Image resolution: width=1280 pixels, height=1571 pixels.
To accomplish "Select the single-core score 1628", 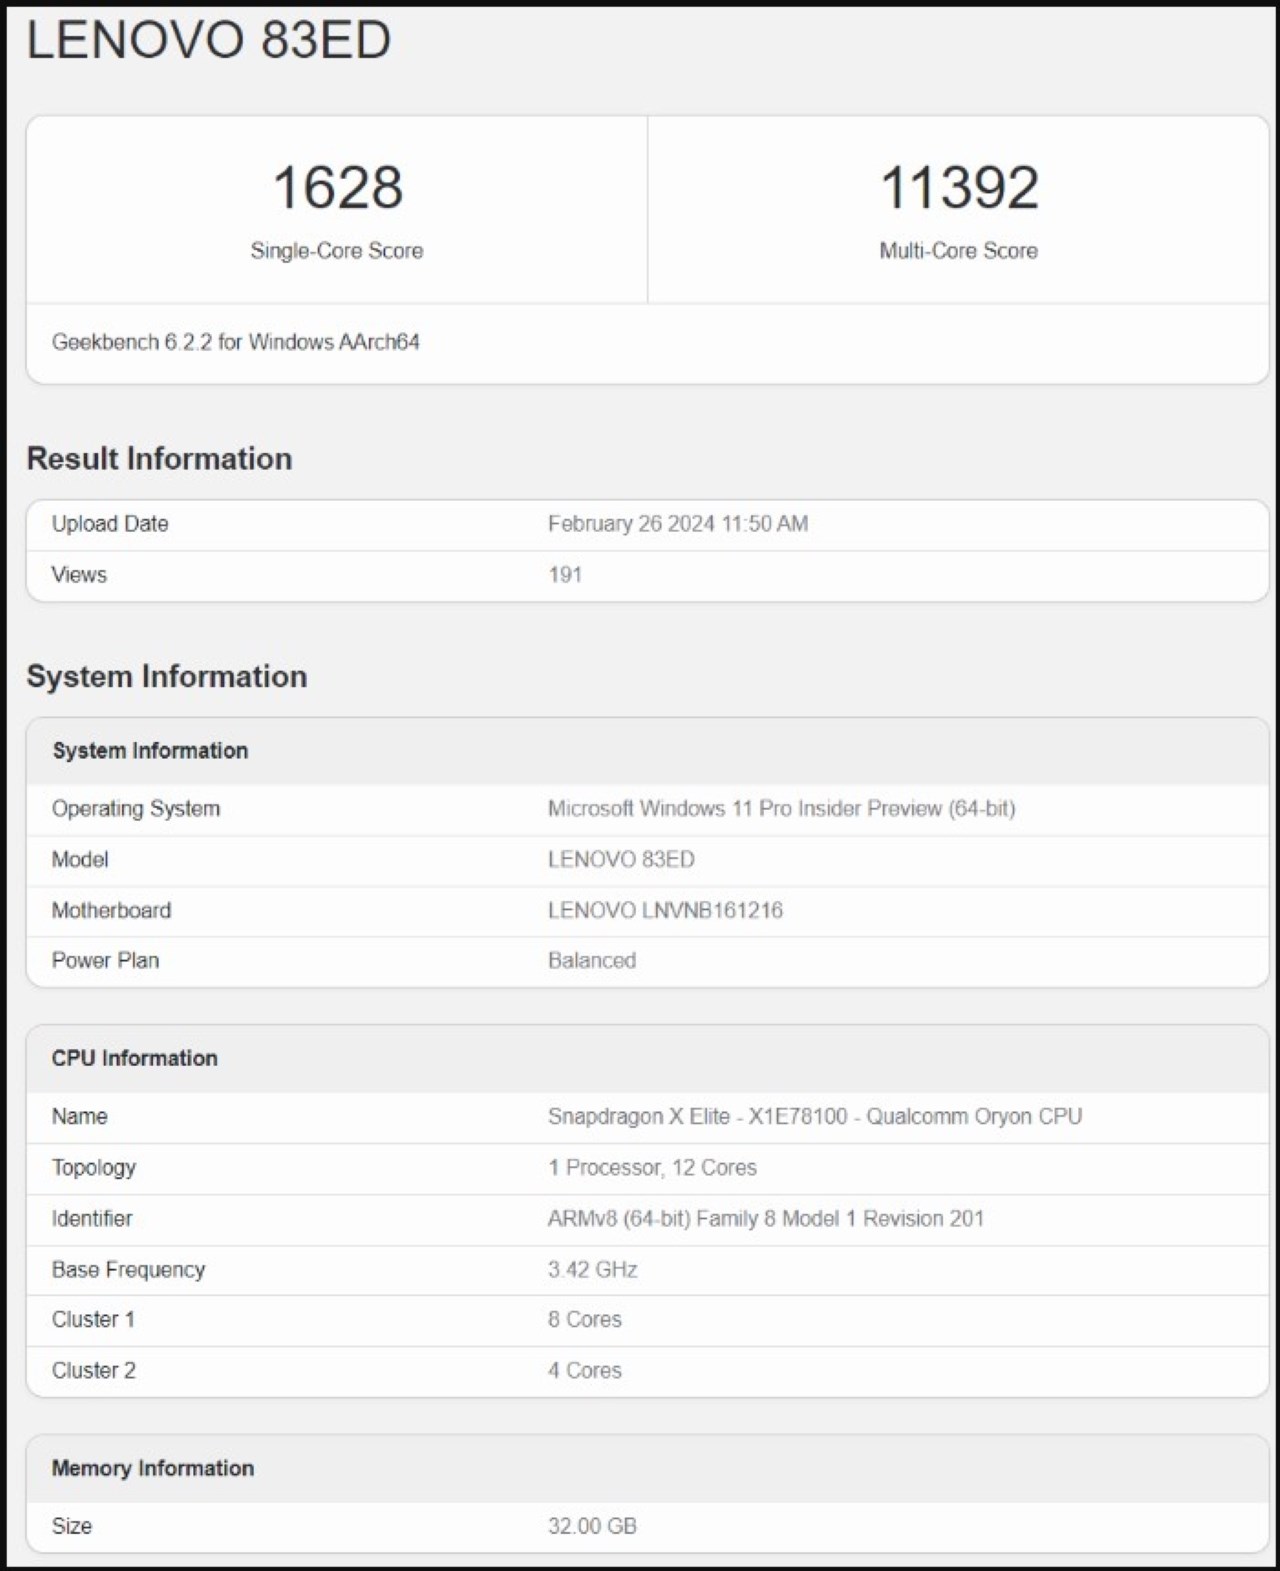I will (337, 187).
